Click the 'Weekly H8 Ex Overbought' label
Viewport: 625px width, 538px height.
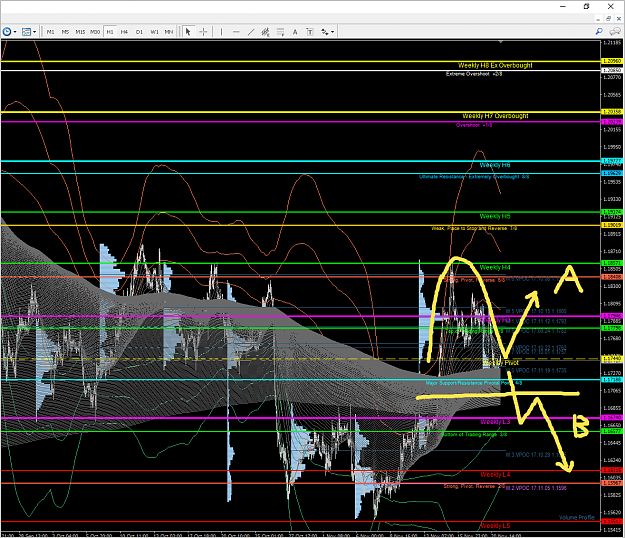[x=495, y=65]
